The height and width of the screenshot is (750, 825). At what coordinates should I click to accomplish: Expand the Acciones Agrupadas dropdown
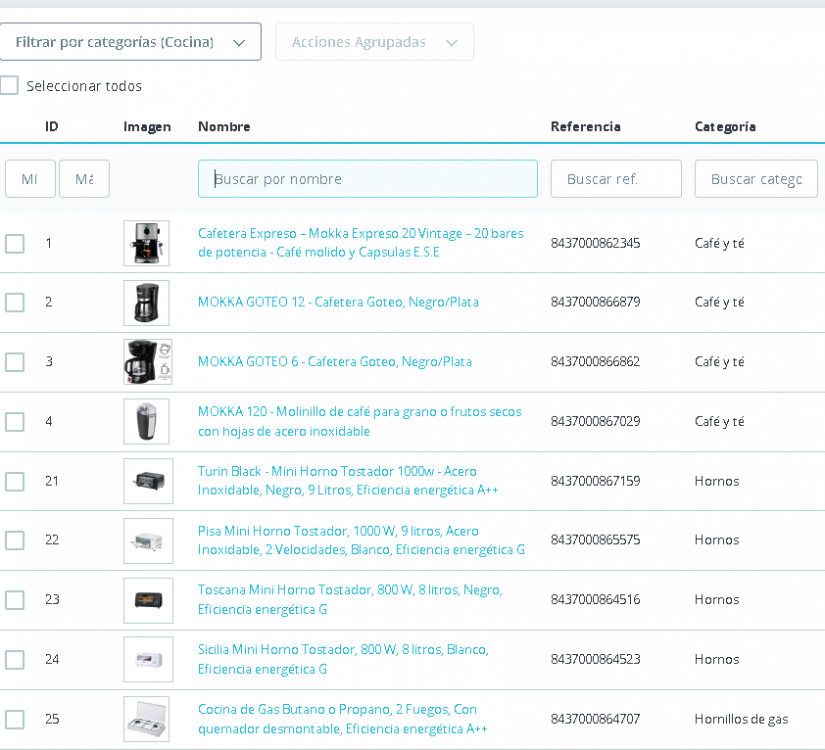click(x=374, y=42)
